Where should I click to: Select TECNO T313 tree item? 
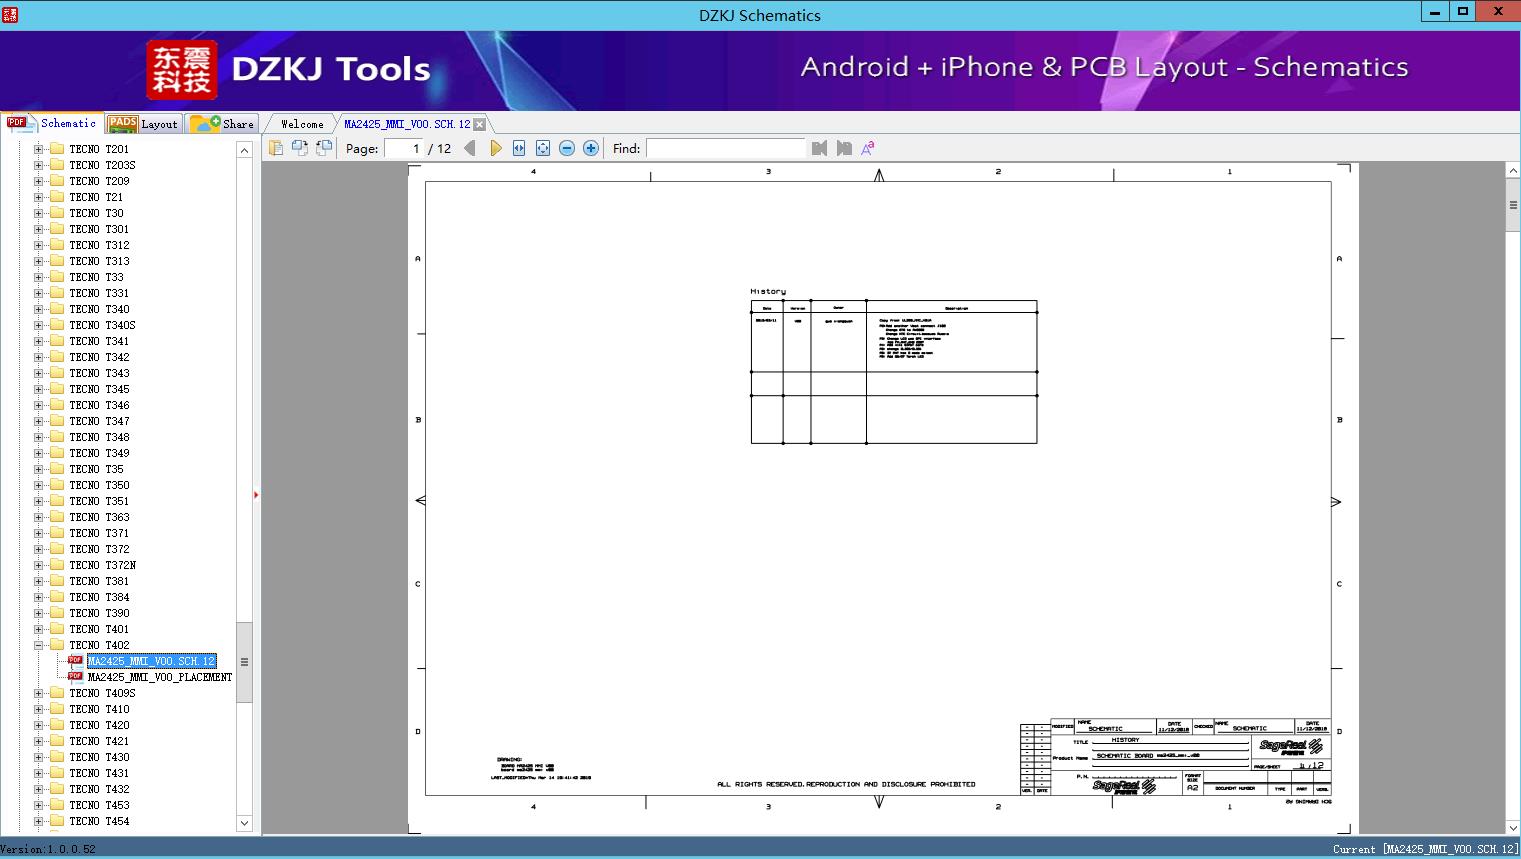(x=99, y=261)
